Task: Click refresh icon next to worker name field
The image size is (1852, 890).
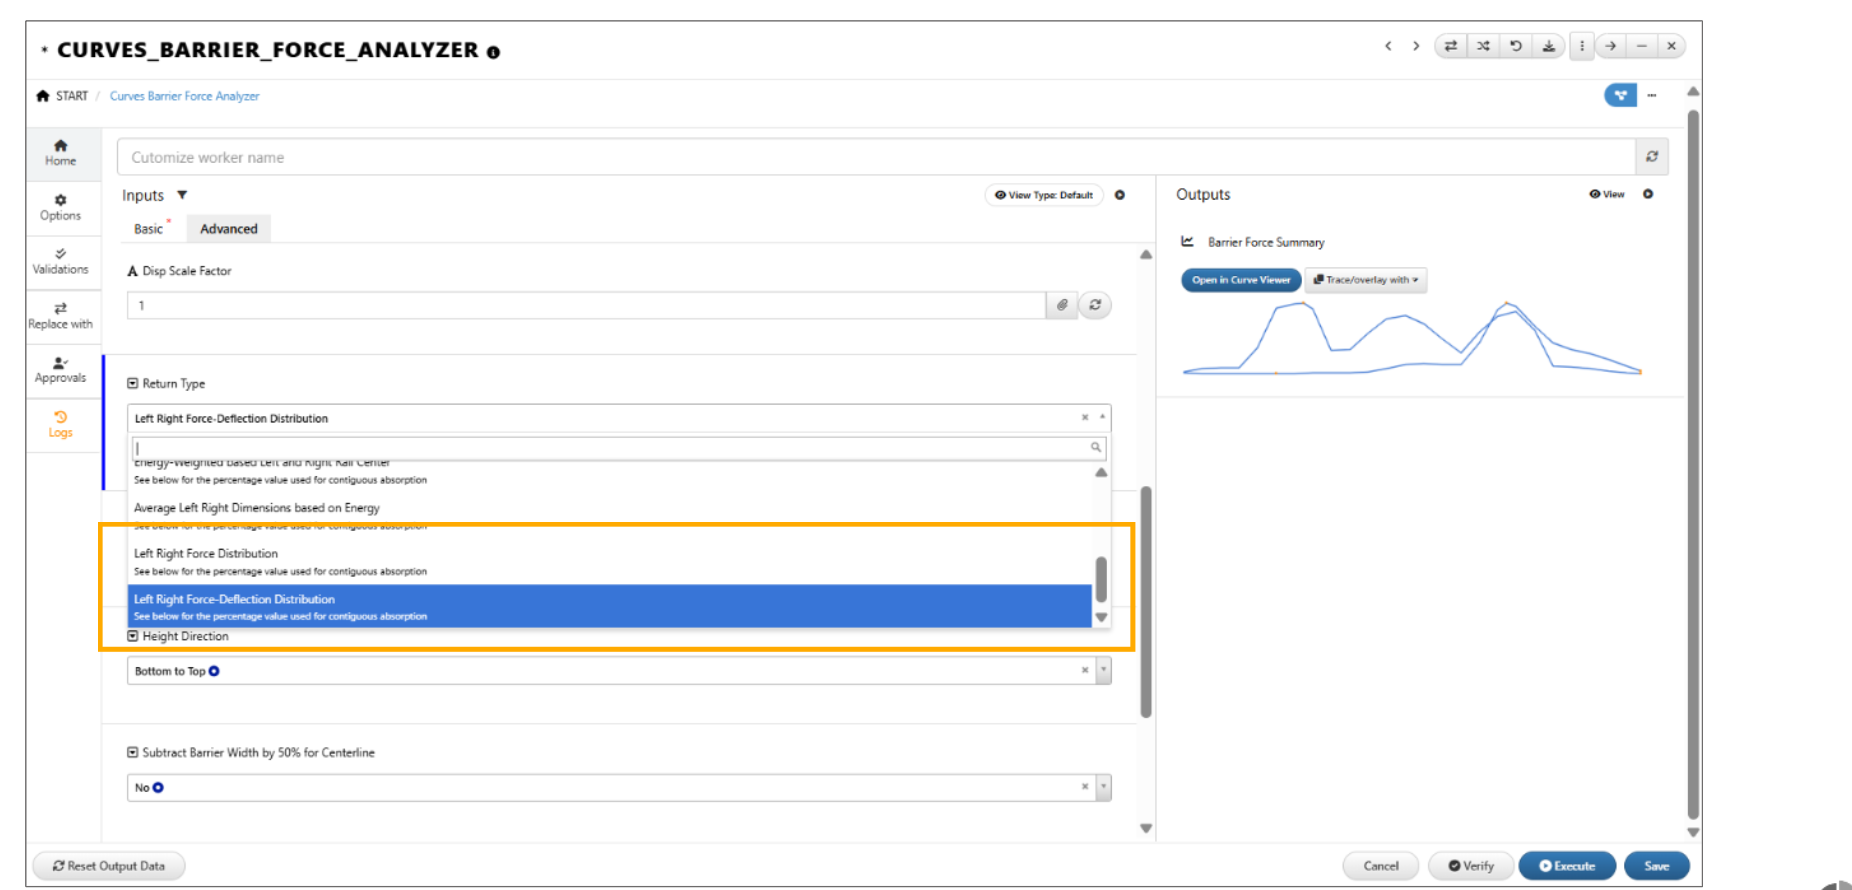Action: 1652,157
